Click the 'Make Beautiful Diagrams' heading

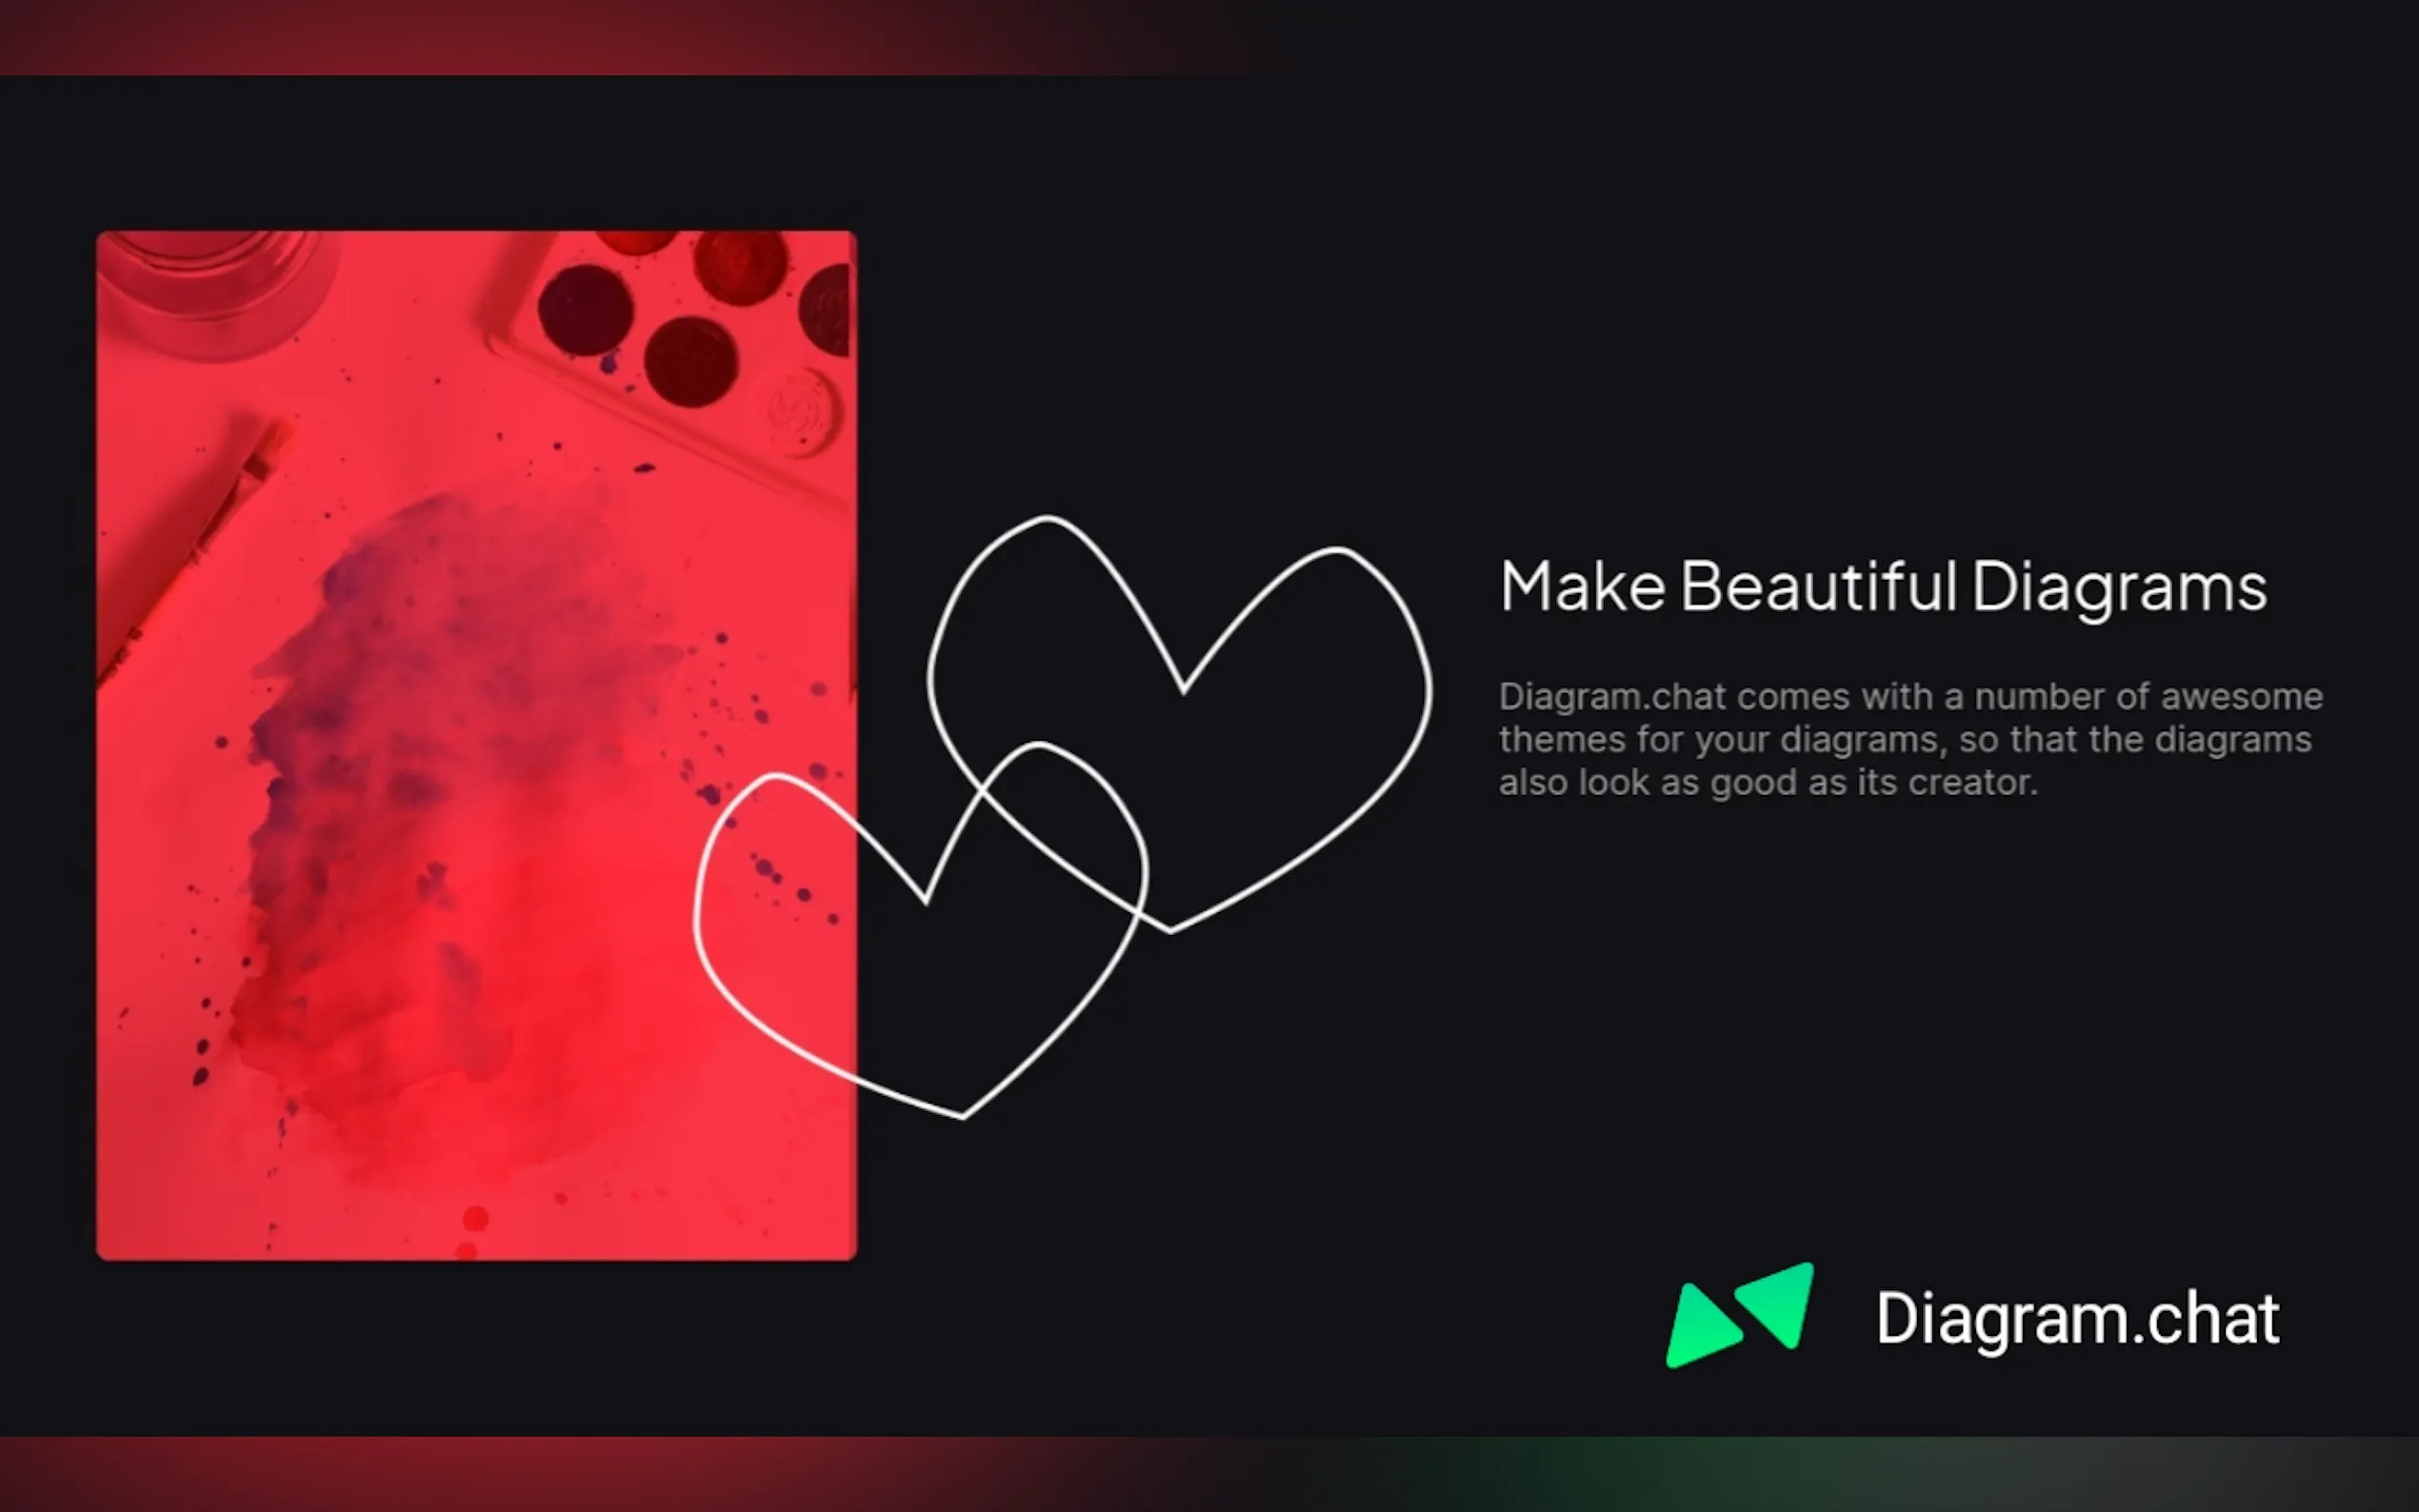coord(1883,587)
